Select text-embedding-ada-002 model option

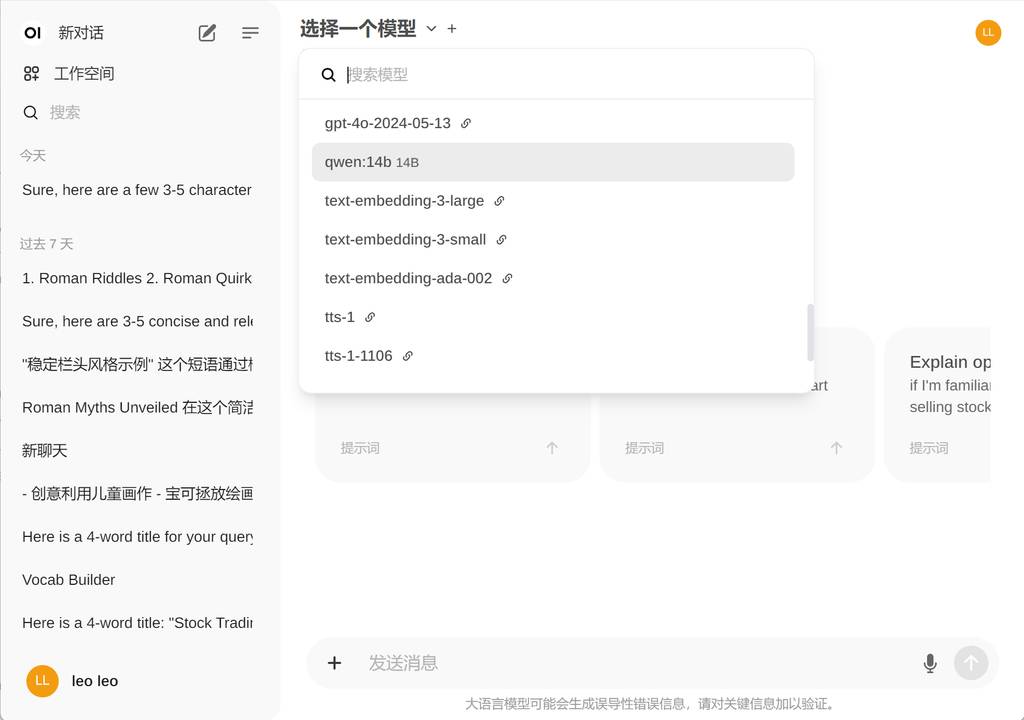pos(408,279)
